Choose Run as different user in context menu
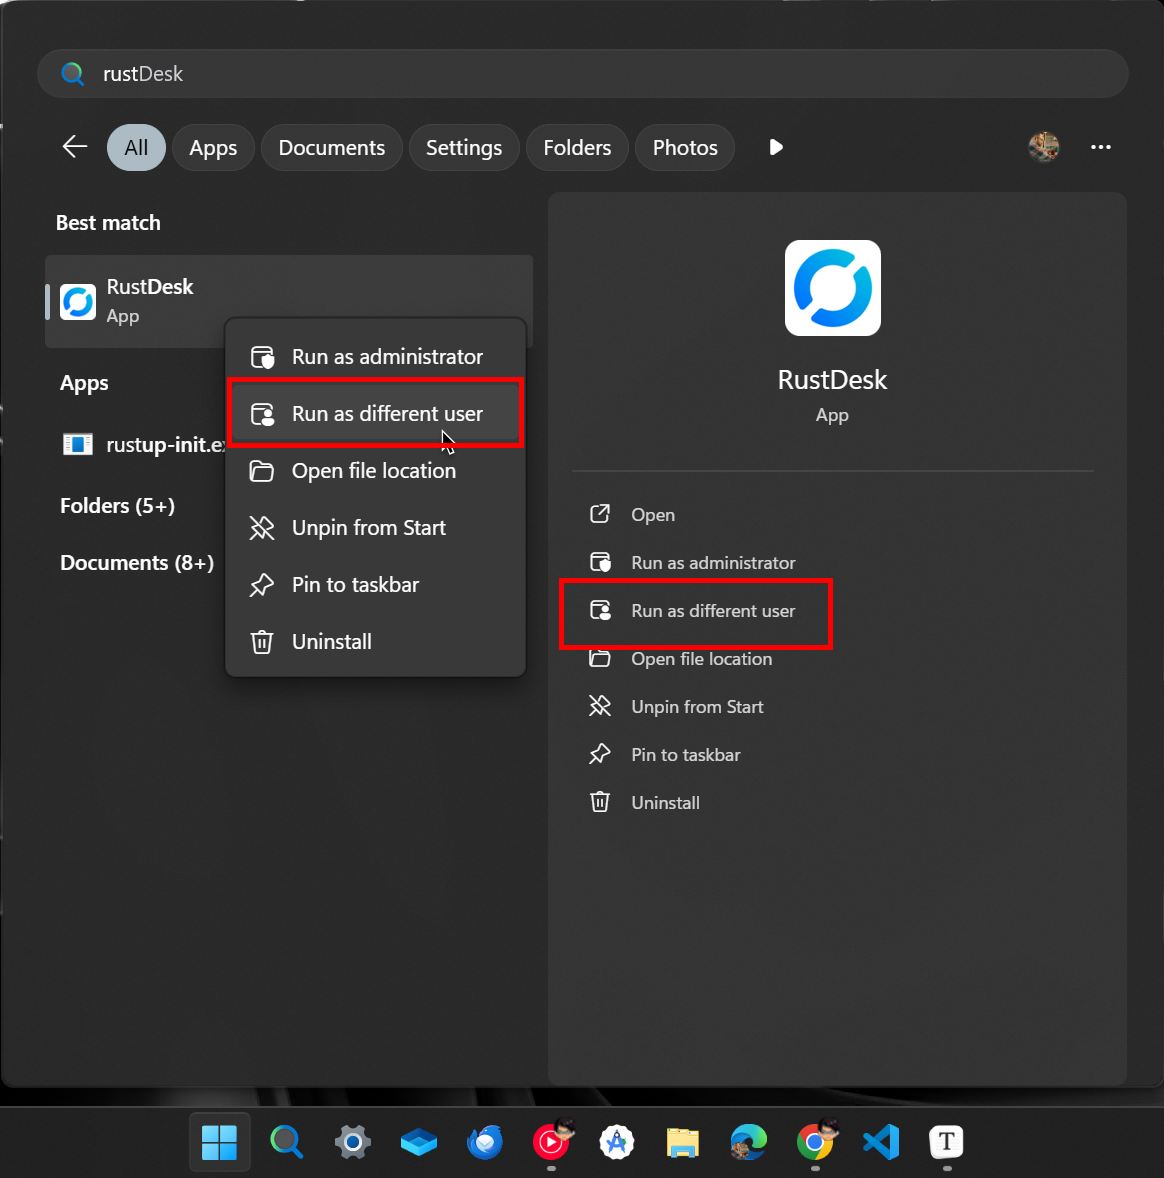Viewport: 1164px width, 1178px height. click(x=375, y=414)
